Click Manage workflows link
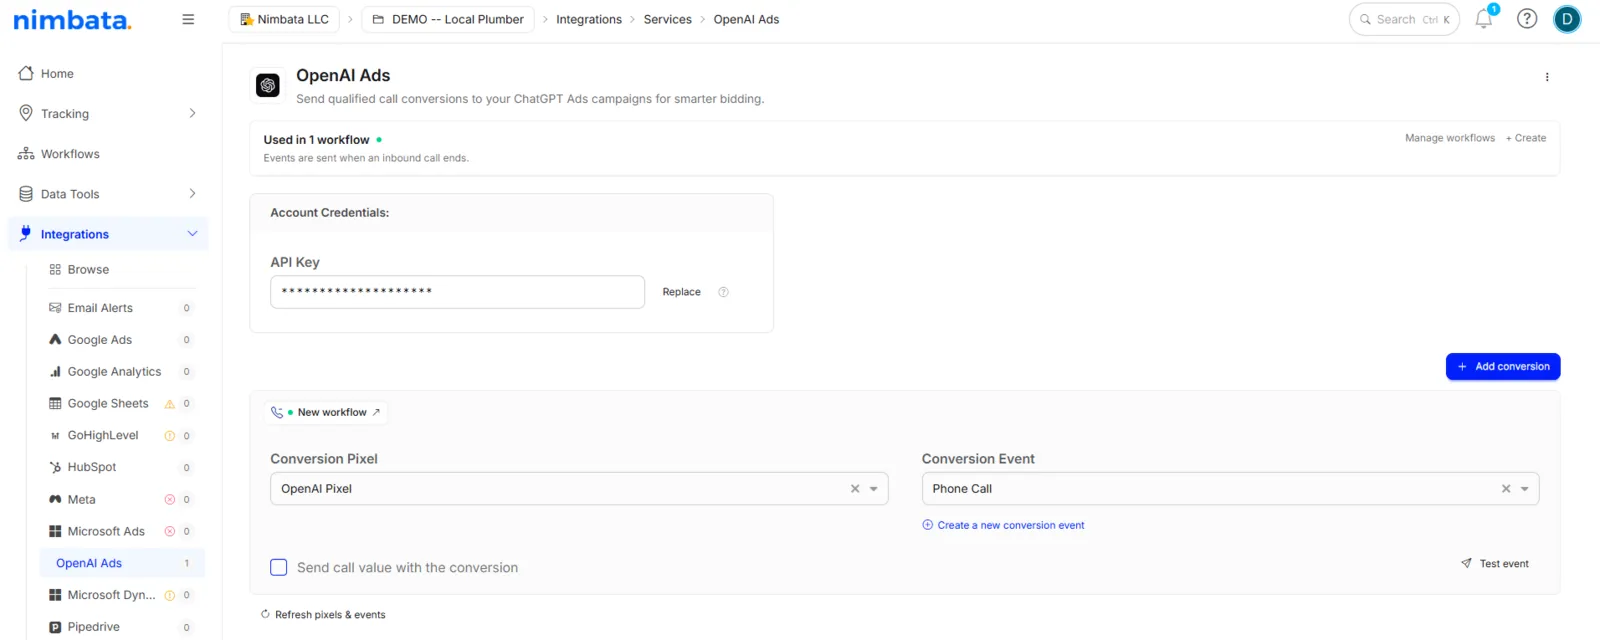 pos(1450,138)
